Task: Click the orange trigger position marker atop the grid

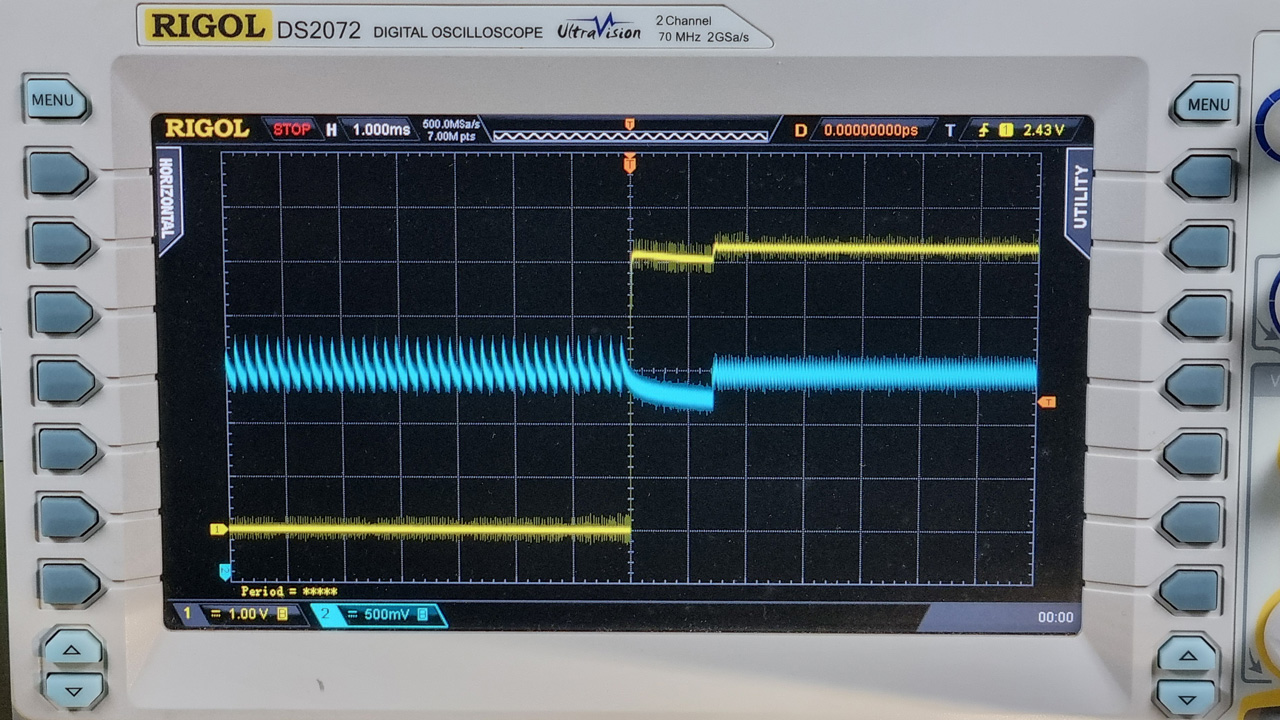Action: (629, 163)
